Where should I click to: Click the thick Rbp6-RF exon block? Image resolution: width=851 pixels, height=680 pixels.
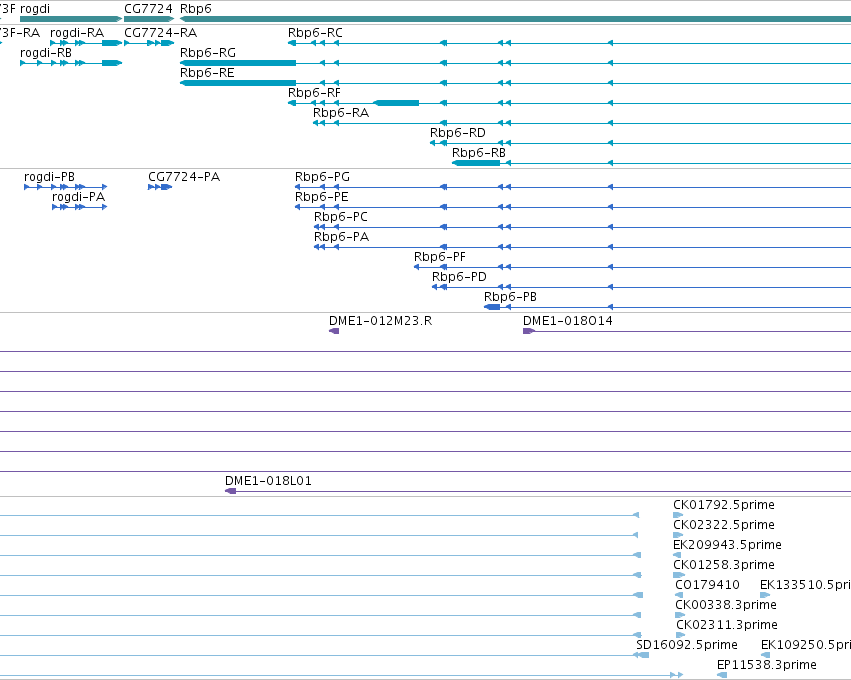coord(396,103)
